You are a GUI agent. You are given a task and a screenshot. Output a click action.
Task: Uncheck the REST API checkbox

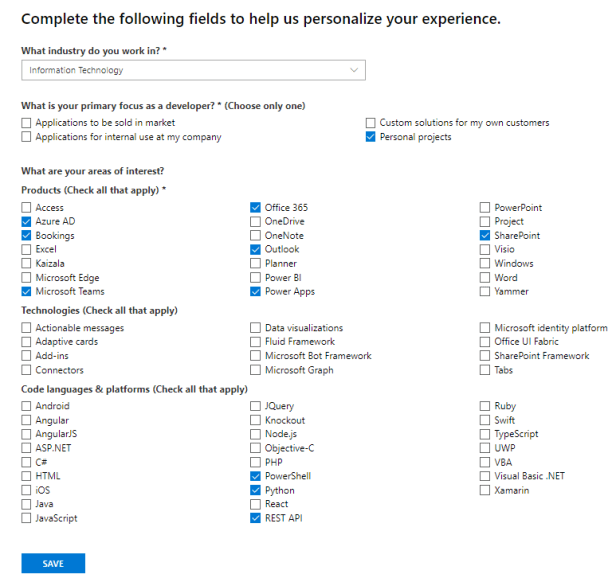pos(256,519)
